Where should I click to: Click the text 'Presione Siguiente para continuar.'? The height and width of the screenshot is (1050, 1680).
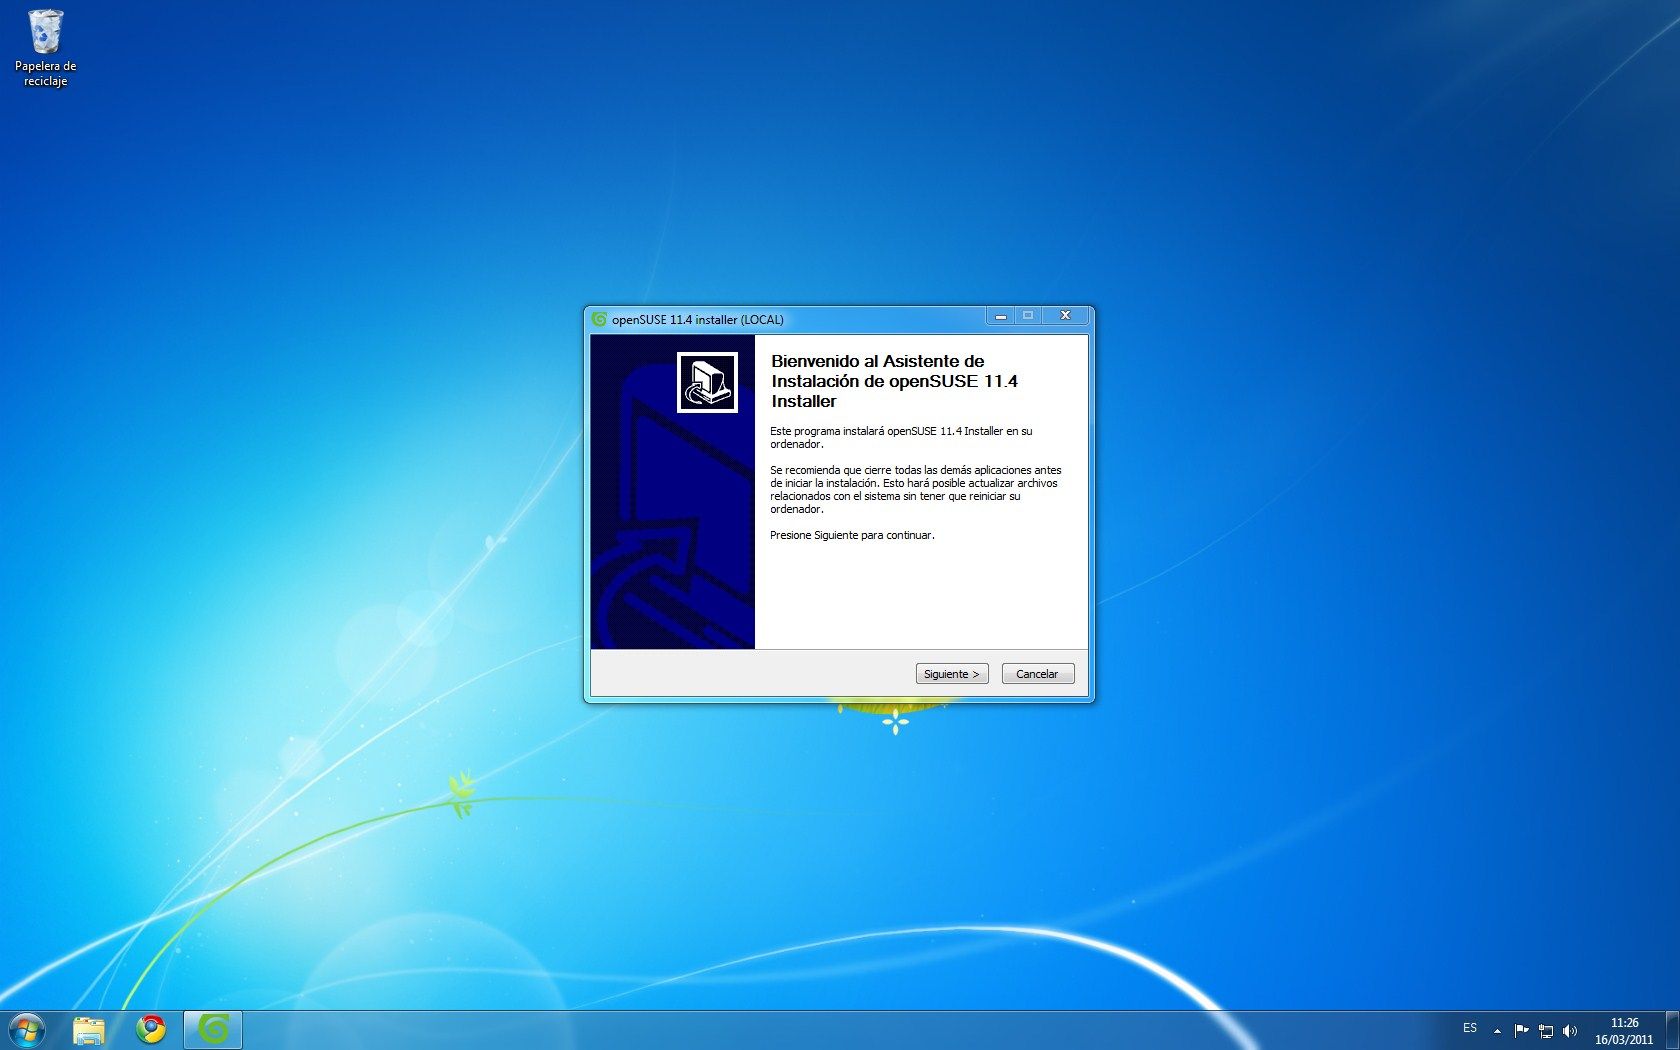852,535
